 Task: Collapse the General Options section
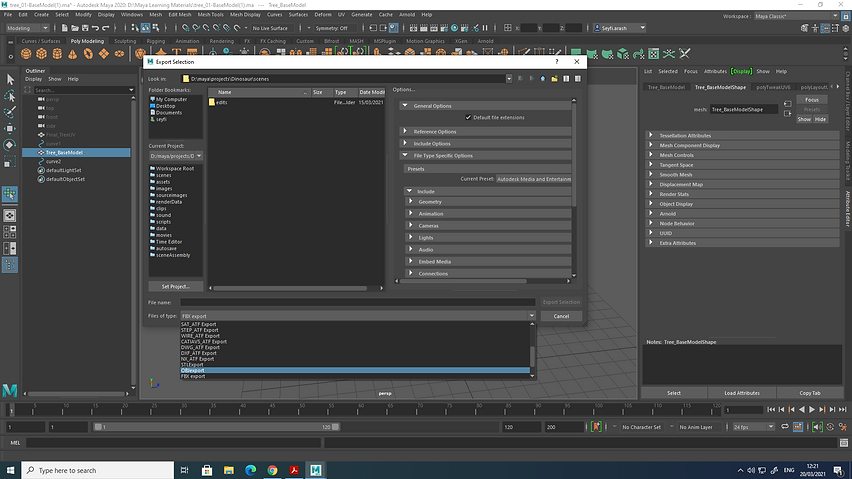click(405, 105)
